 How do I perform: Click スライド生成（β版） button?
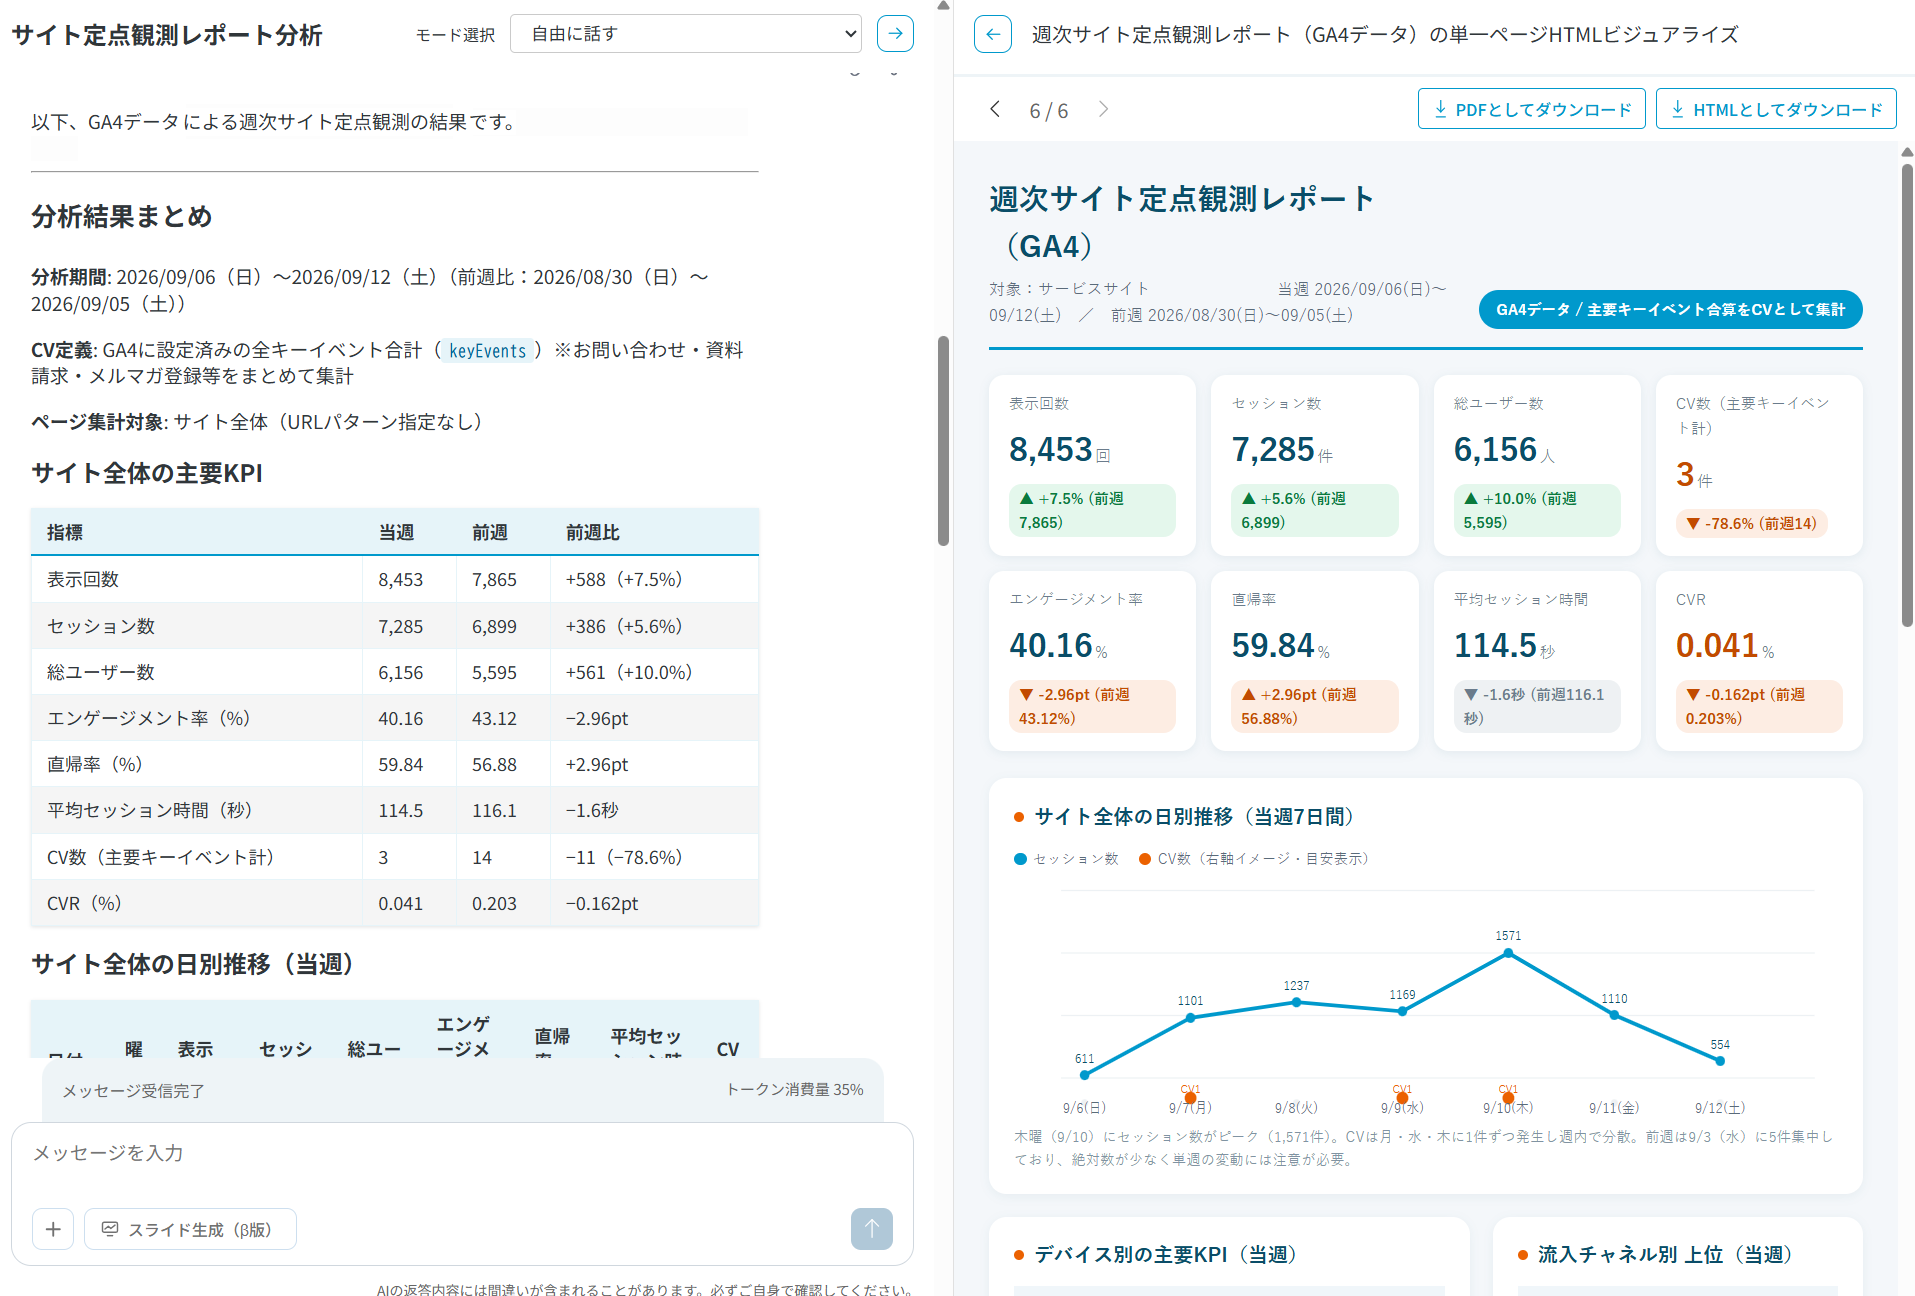[190, 1229]
